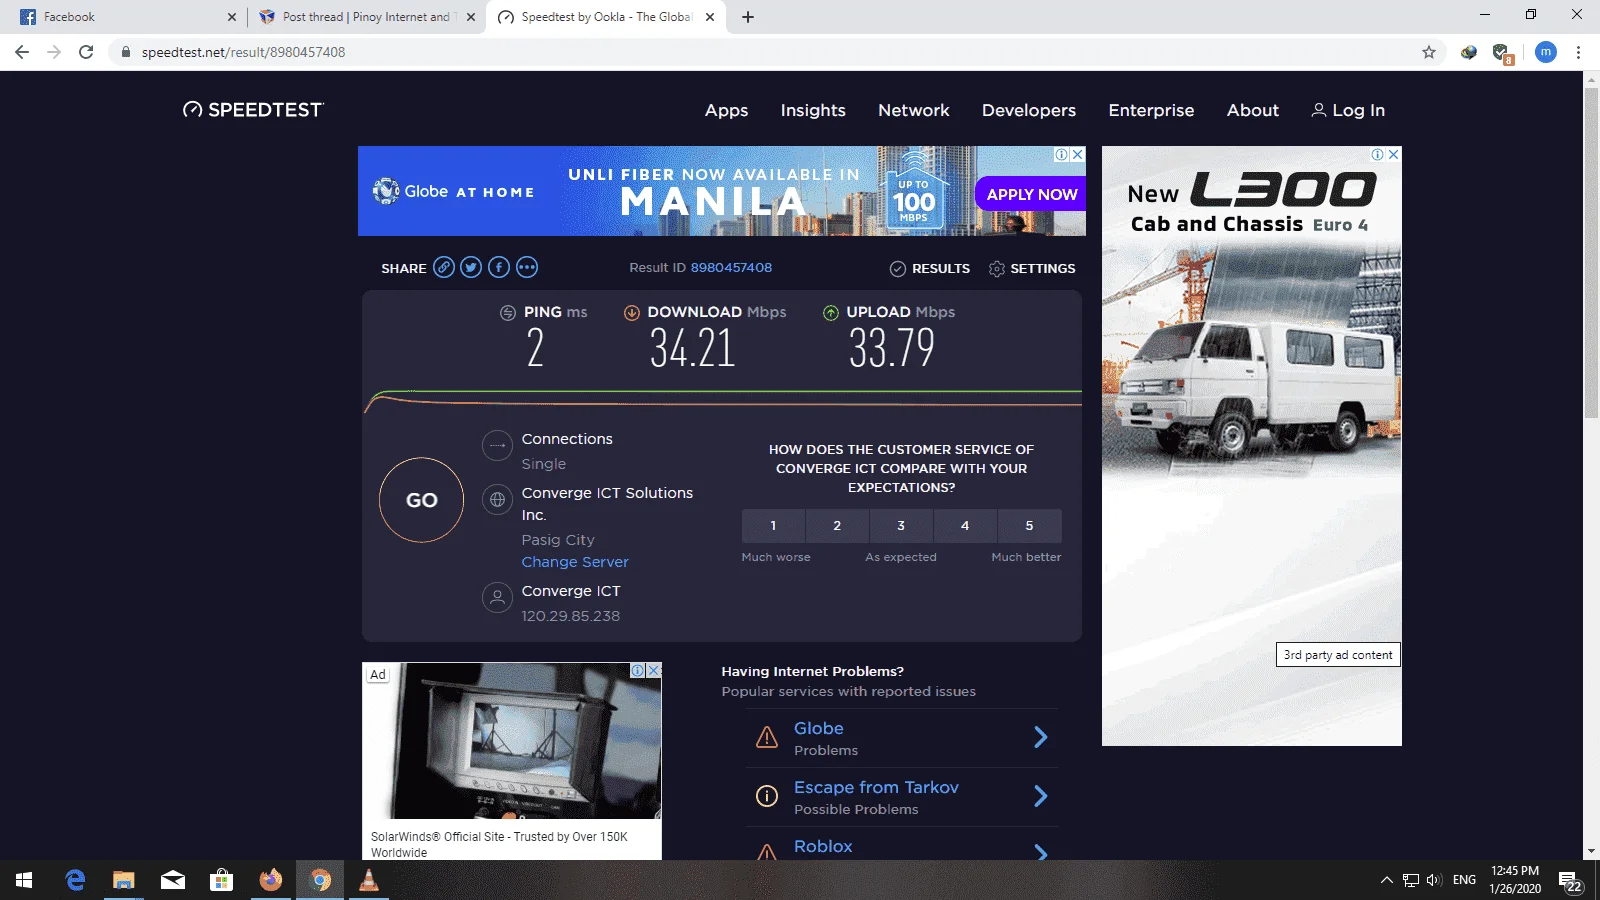Viewport: 1600px width, 900px height.
Task: Close the SolarWinds ad
Action: tap(654, 670)
